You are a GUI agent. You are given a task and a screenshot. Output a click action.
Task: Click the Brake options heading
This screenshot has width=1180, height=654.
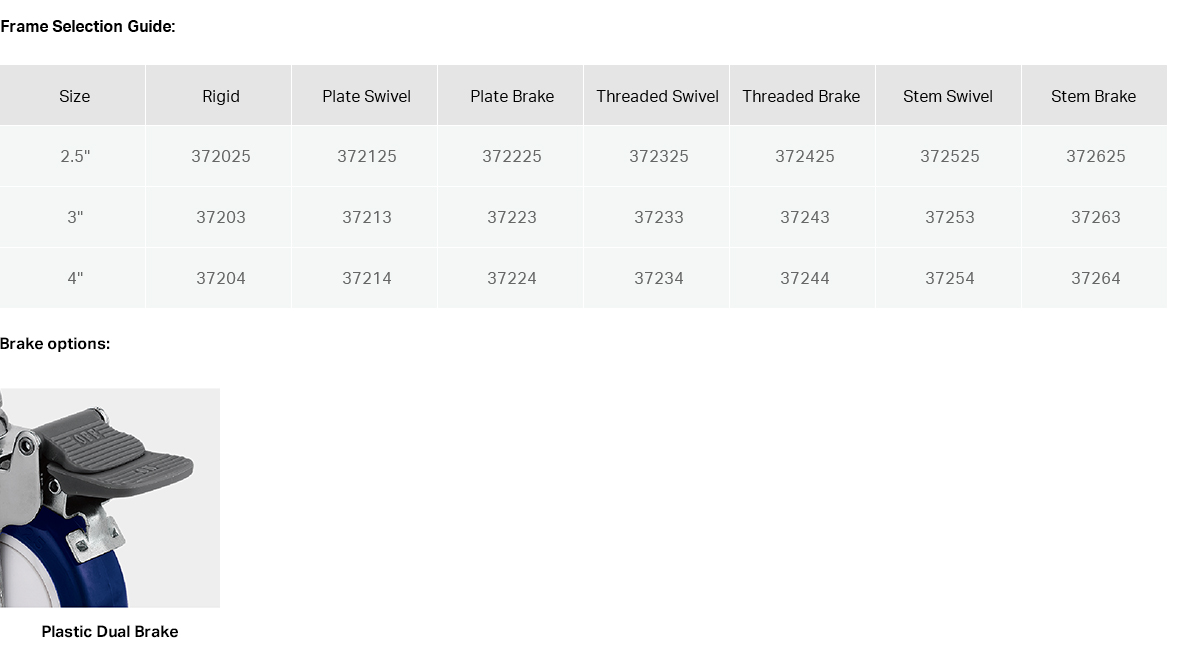[55, 344]
